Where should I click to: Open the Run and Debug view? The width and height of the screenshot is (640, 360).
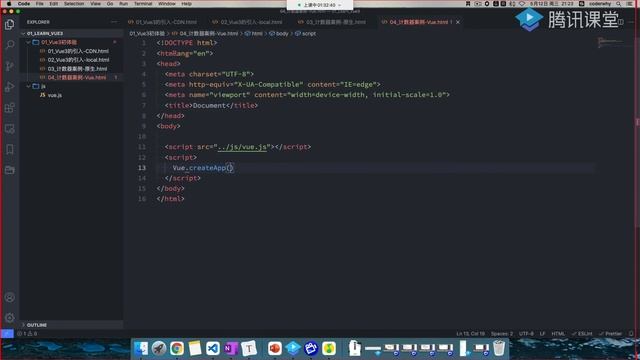click(x=9, y=87)
